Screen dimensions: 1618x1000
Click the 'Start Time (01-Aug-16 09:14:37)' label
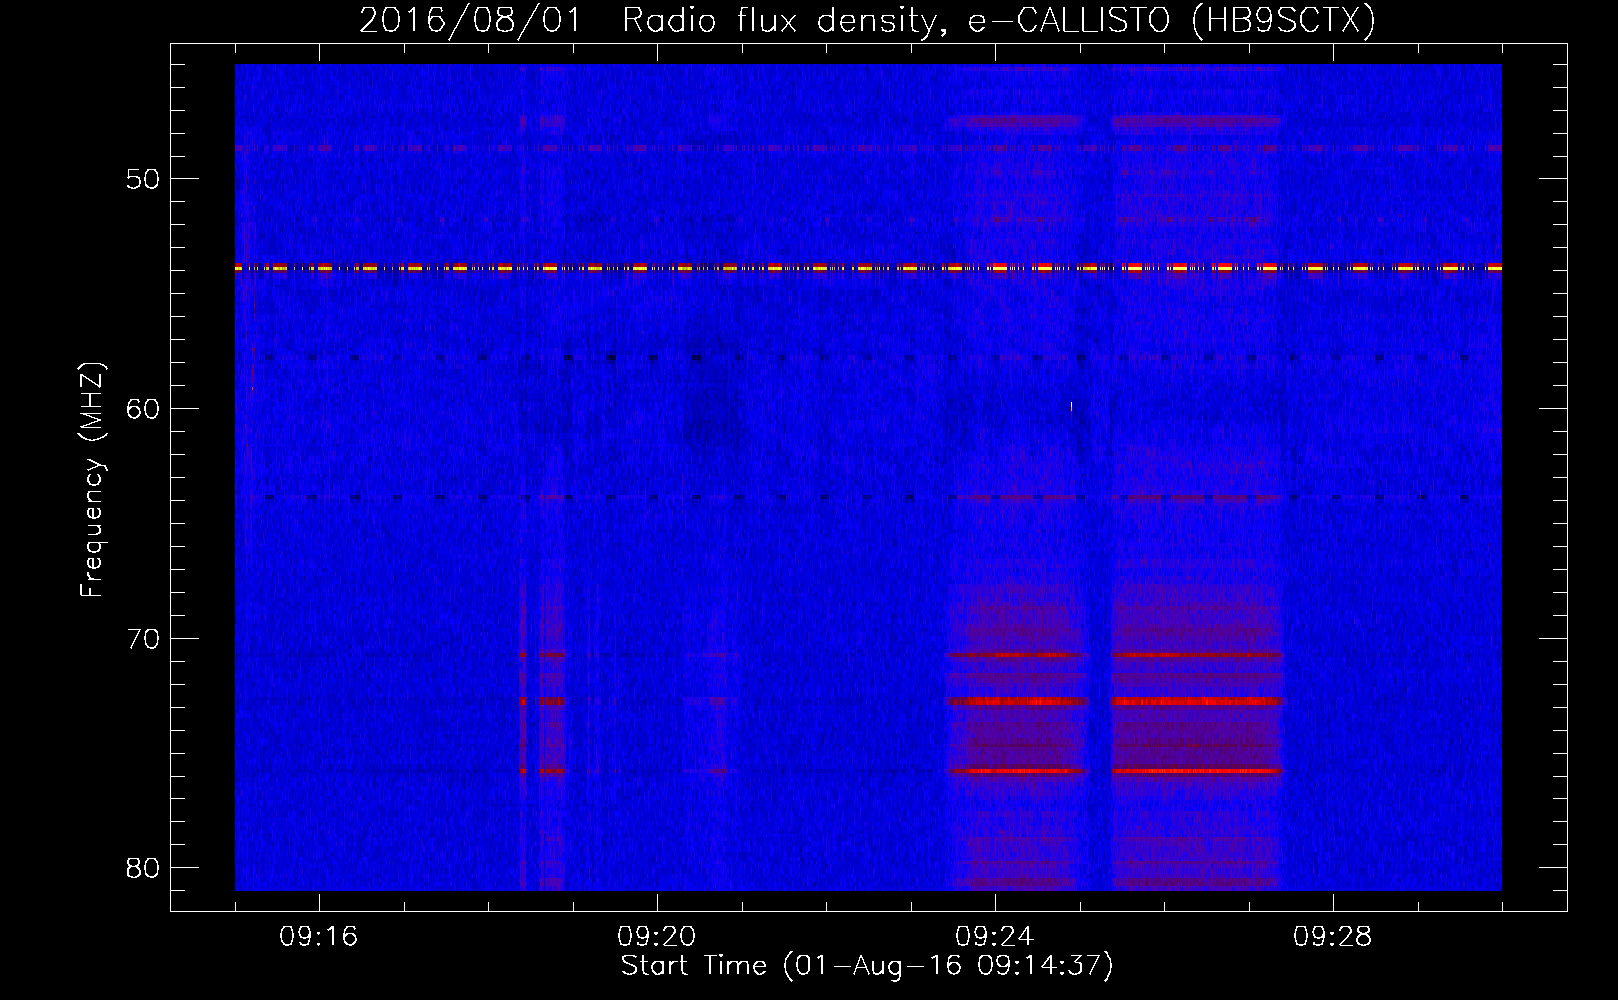[867, 966]
